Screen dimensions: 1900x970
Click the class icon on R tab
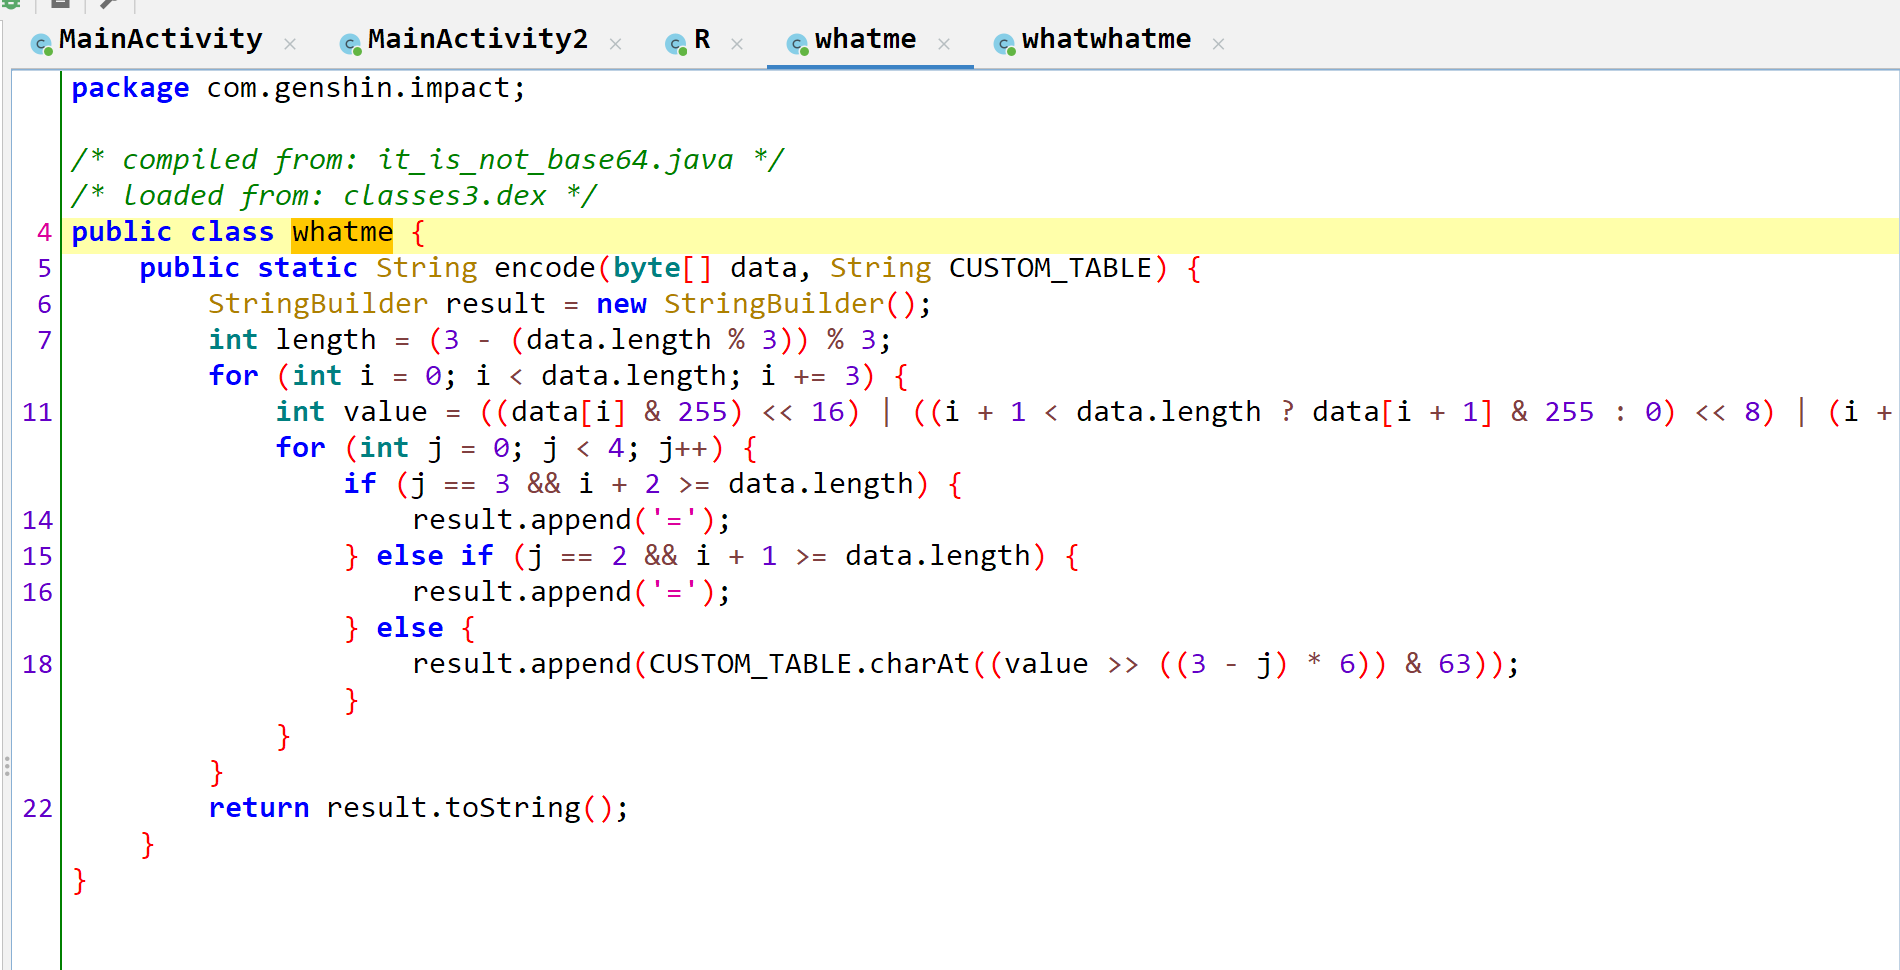pyautogui.click(x=676, y=44)
